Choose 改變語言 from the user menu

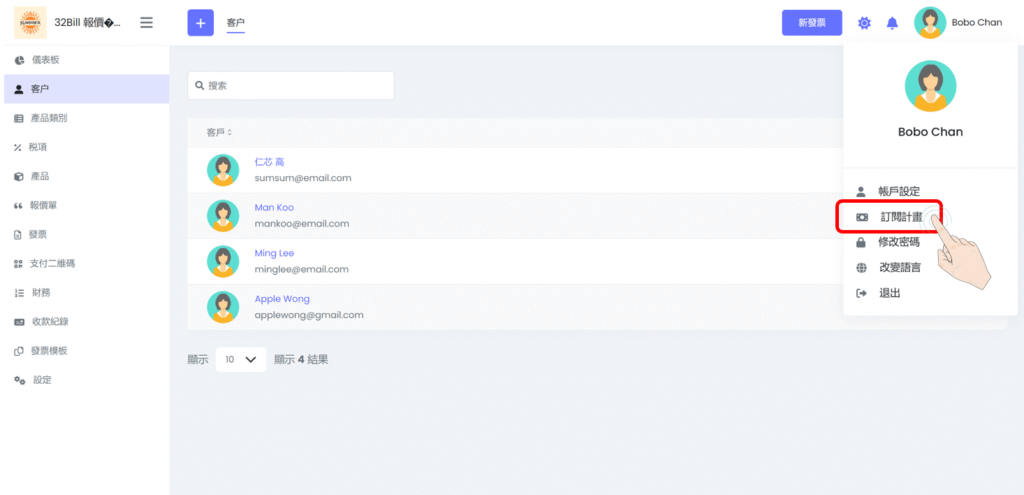click(x=899, y=267)
